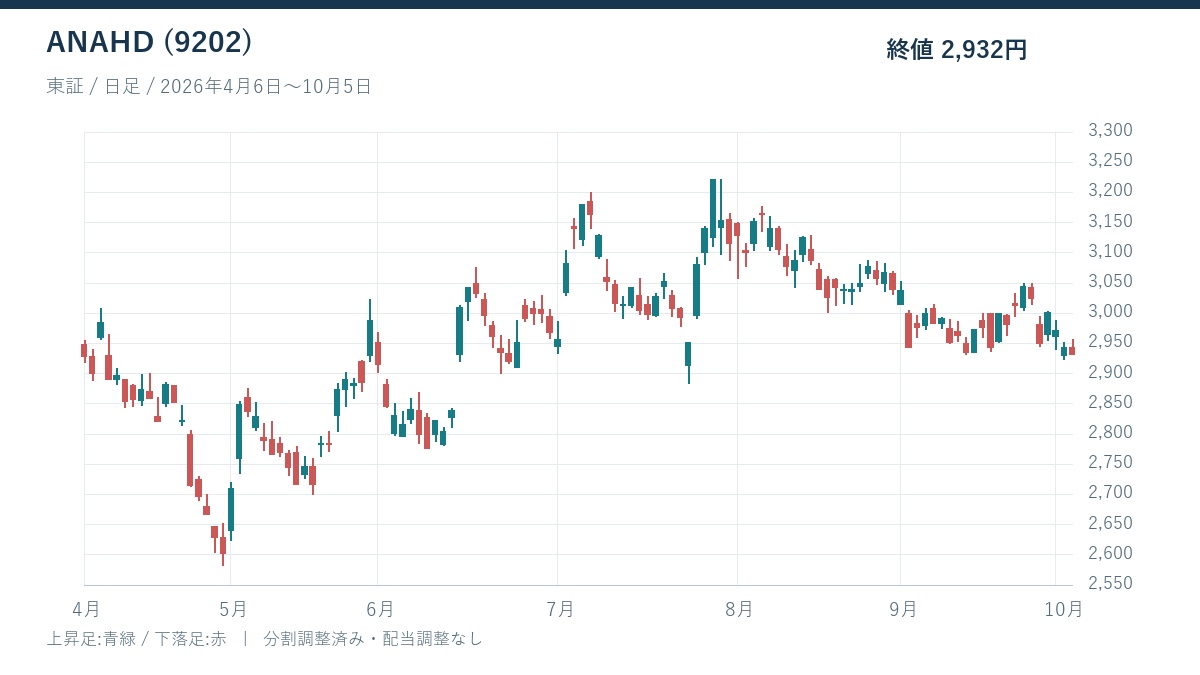Screen dimensions: 1200x675
Task: Click the 2,800 price axis label
Action: click(x=1110, y=433)
